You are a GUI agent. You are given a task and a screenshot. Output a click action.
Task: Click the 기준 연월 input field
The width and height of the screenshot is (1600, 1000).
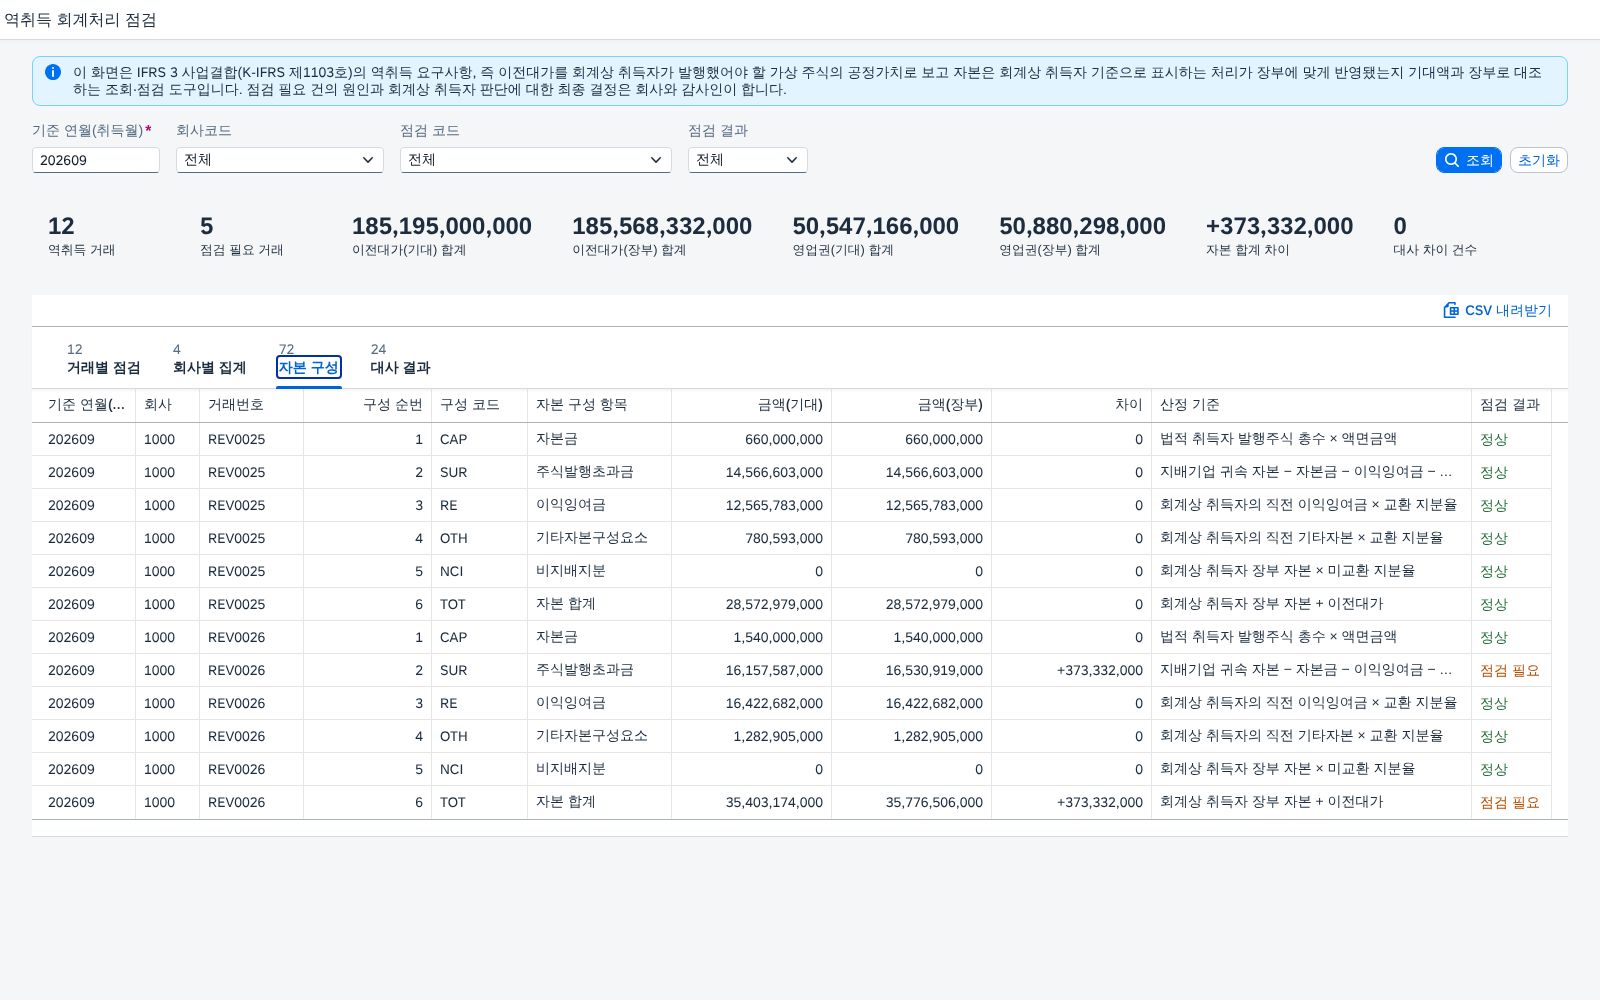click(96, 160)
